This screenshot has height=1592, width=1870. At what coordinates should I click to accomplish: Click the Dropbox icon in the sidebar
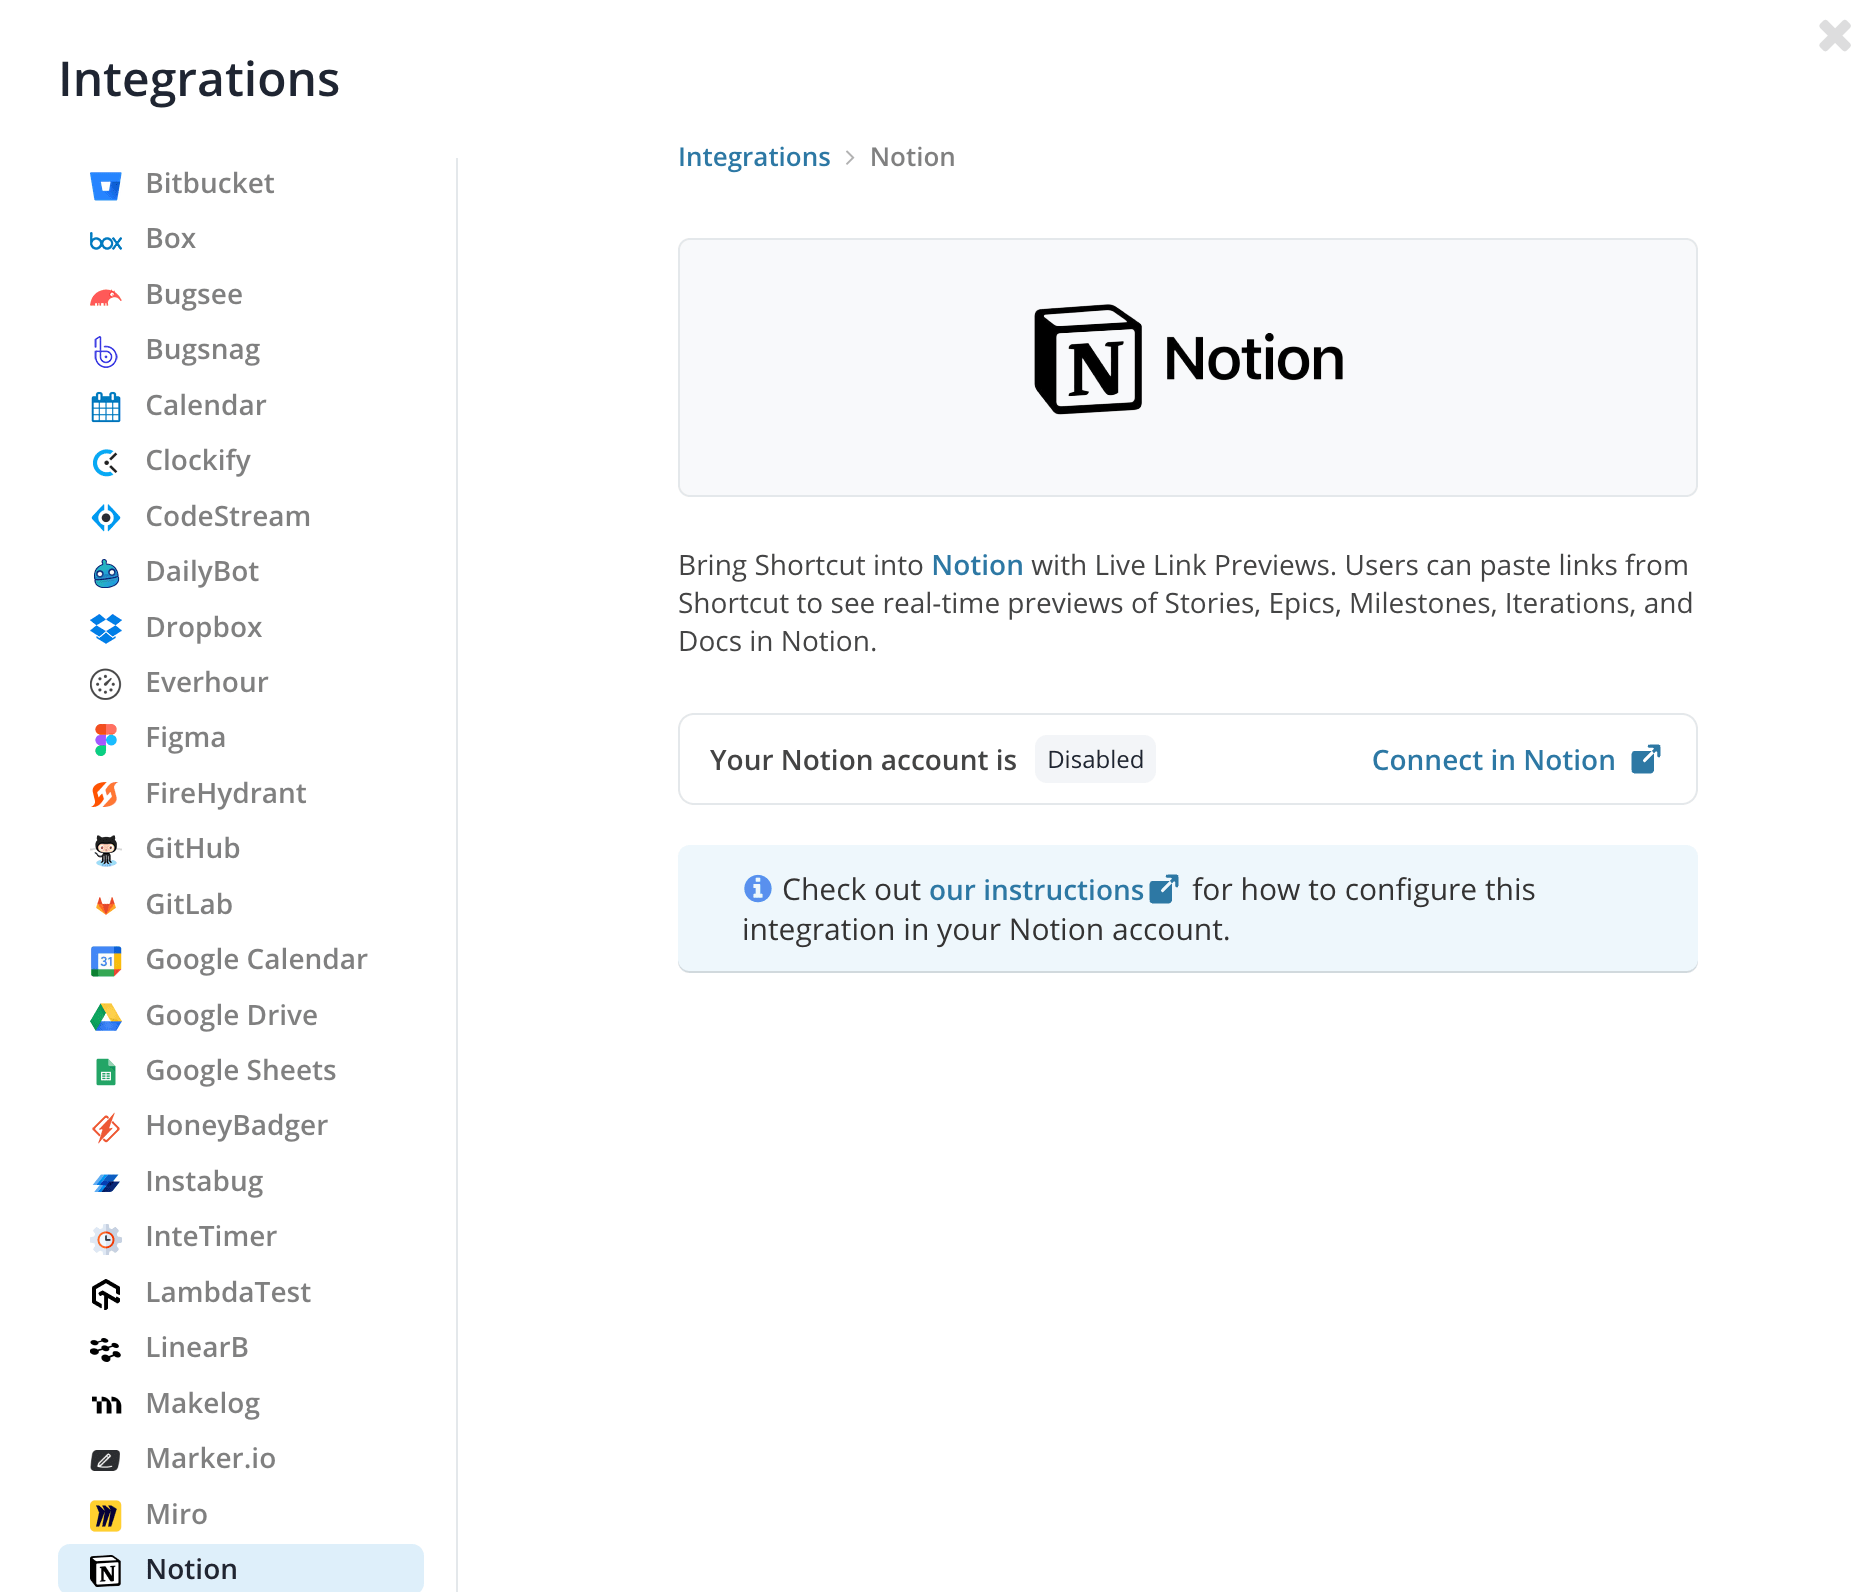tap(105, 627)
